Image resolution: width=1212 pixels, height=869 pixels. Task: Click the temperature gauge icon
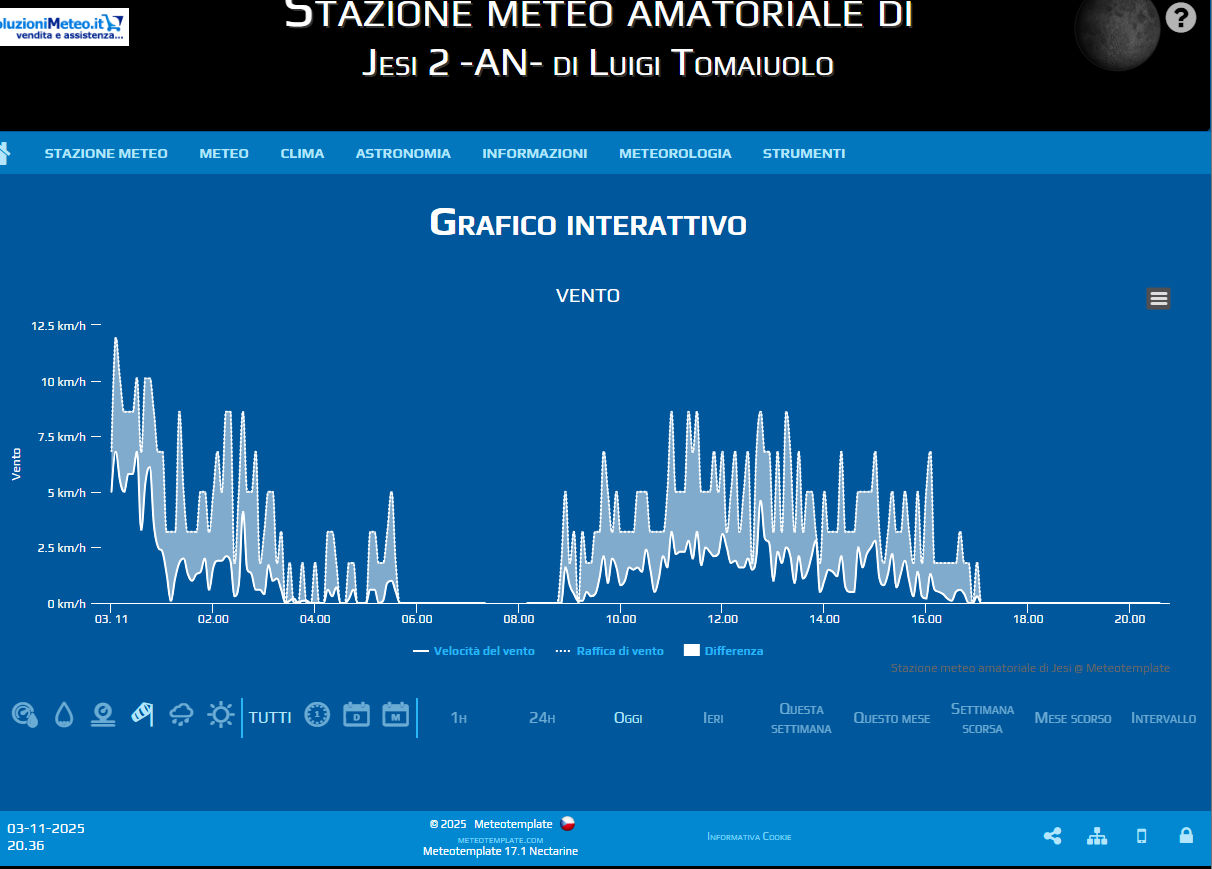(x=25, y=714)
